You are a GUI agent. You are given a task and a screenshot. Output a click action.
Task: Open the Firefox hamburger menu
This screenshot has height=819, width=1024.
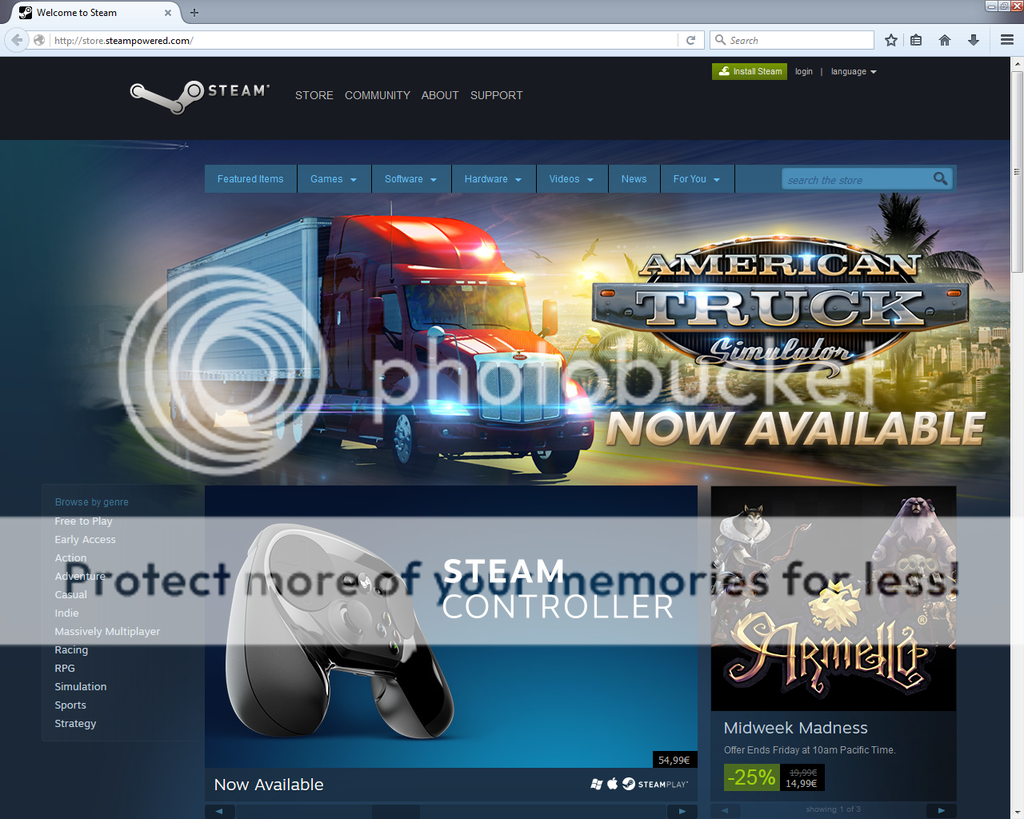pos(1007,40)
